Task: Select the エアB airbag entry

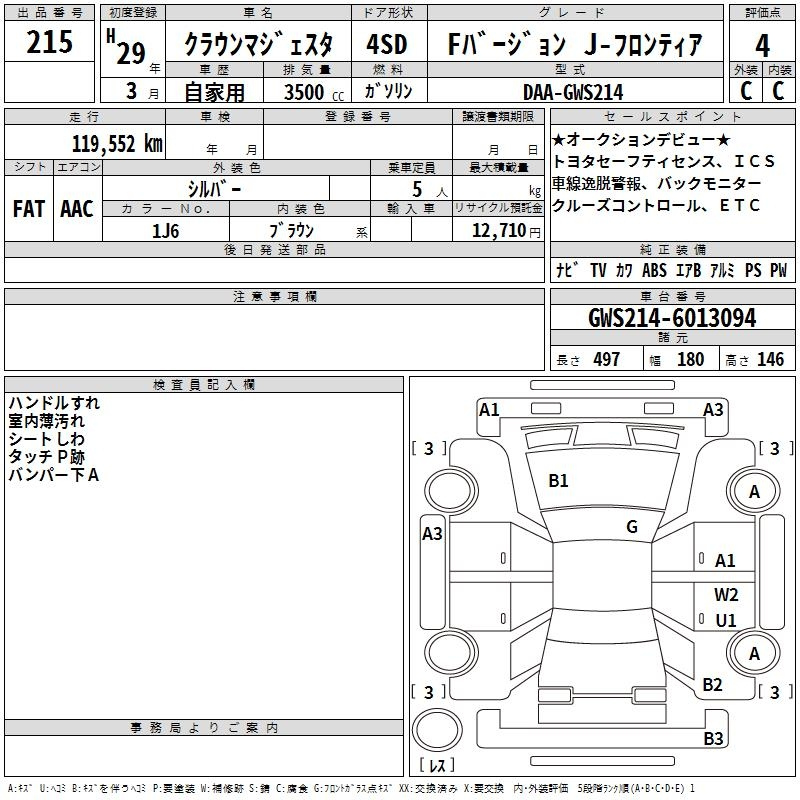Action: 688,270
